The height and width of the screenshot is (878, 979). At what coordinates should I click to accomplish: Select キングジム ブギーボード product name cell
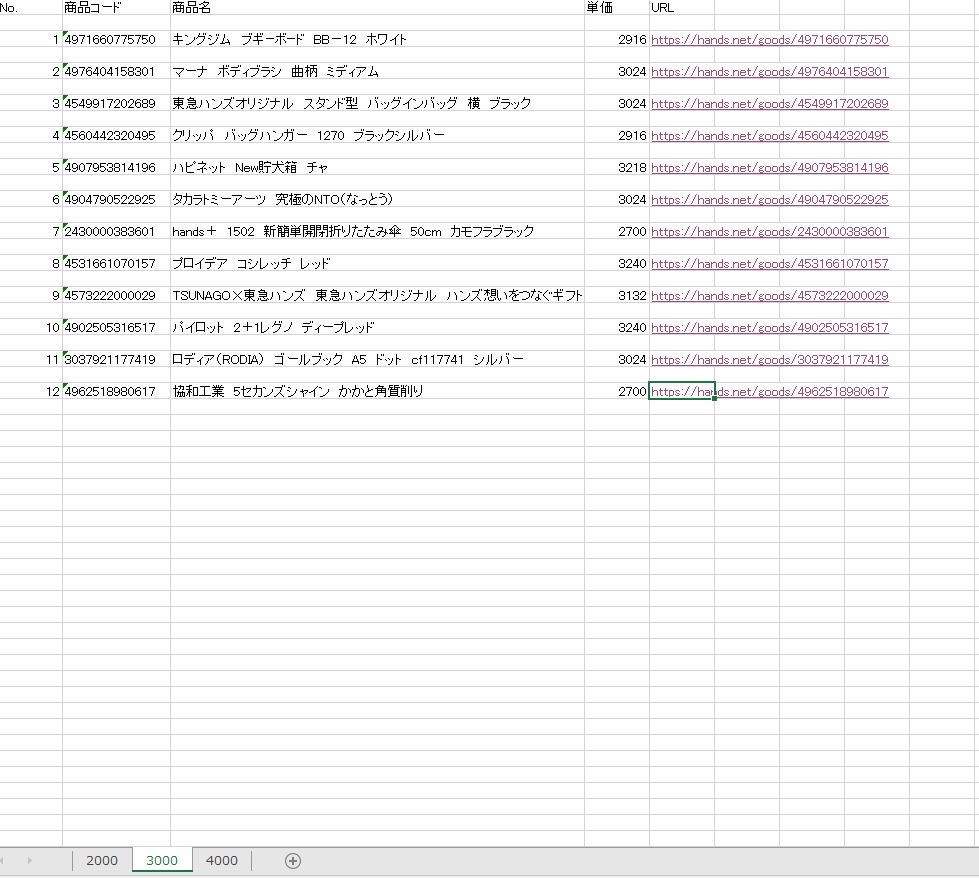[x=377, y=39]
